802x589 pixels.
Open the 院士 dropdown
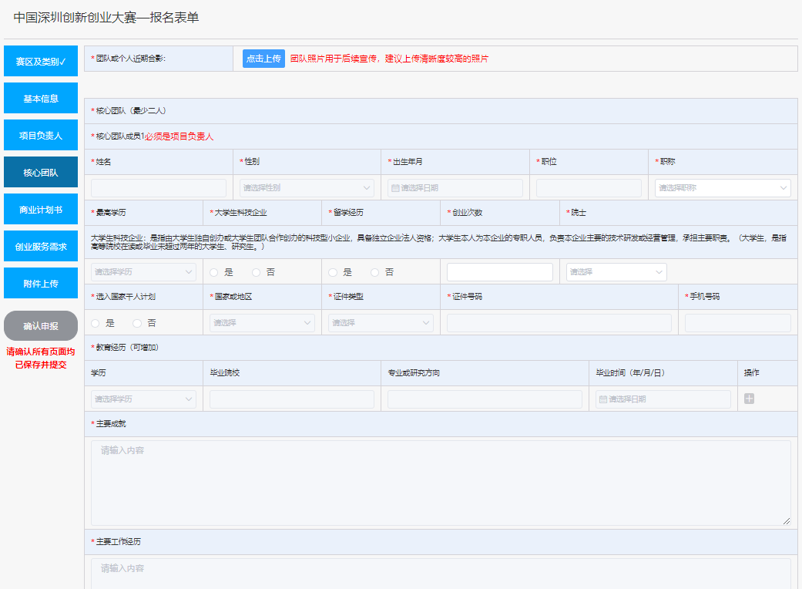(616, 272)
